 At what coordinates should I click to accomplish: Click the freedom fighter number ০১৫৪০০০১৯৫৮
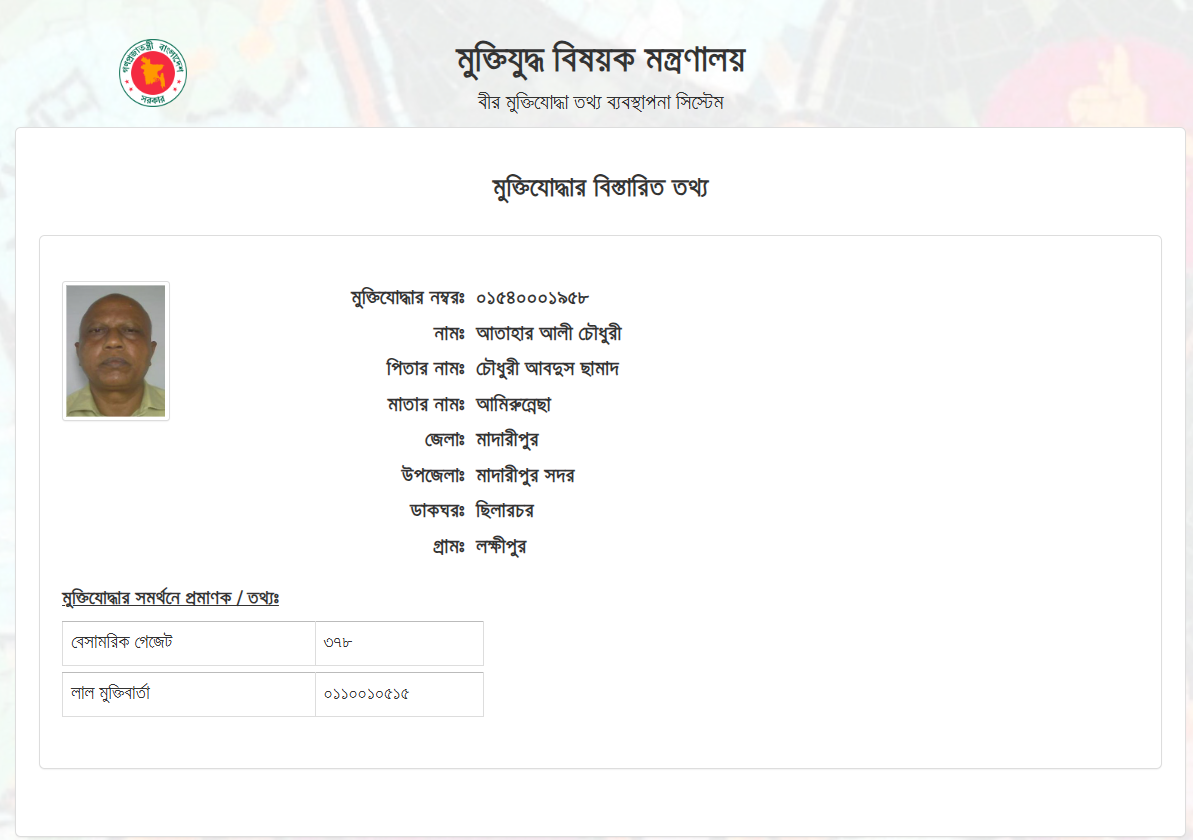click(x=532, y=298)
